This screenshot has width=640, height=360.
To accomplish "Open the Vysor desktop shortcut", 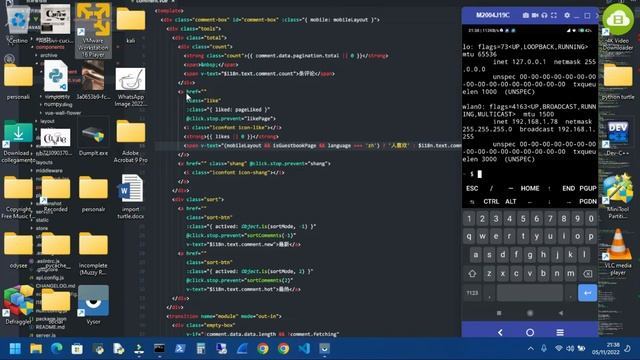I will coord(93,304).
